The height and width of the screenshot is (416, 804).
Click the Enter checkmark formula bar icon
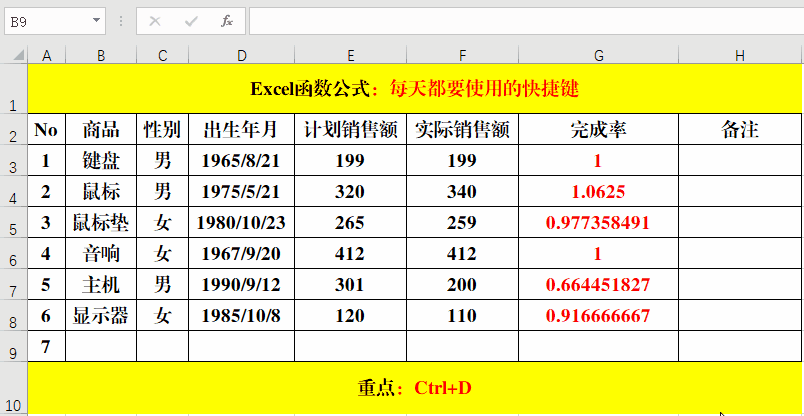point(191,21)
